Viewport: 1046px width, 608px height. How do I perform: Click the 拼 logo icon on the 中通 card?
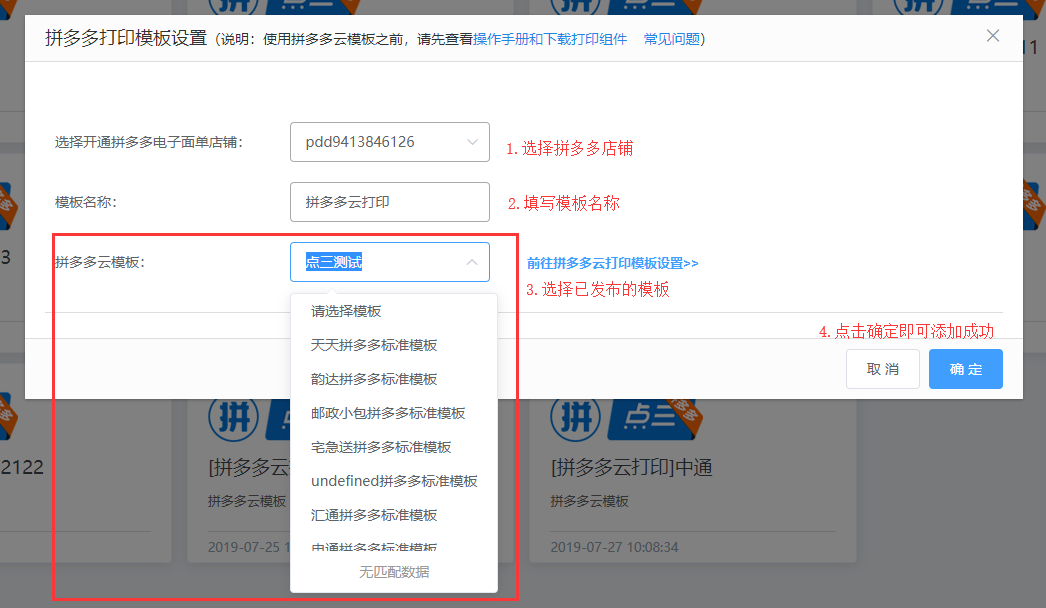click(x=575, y=418)
